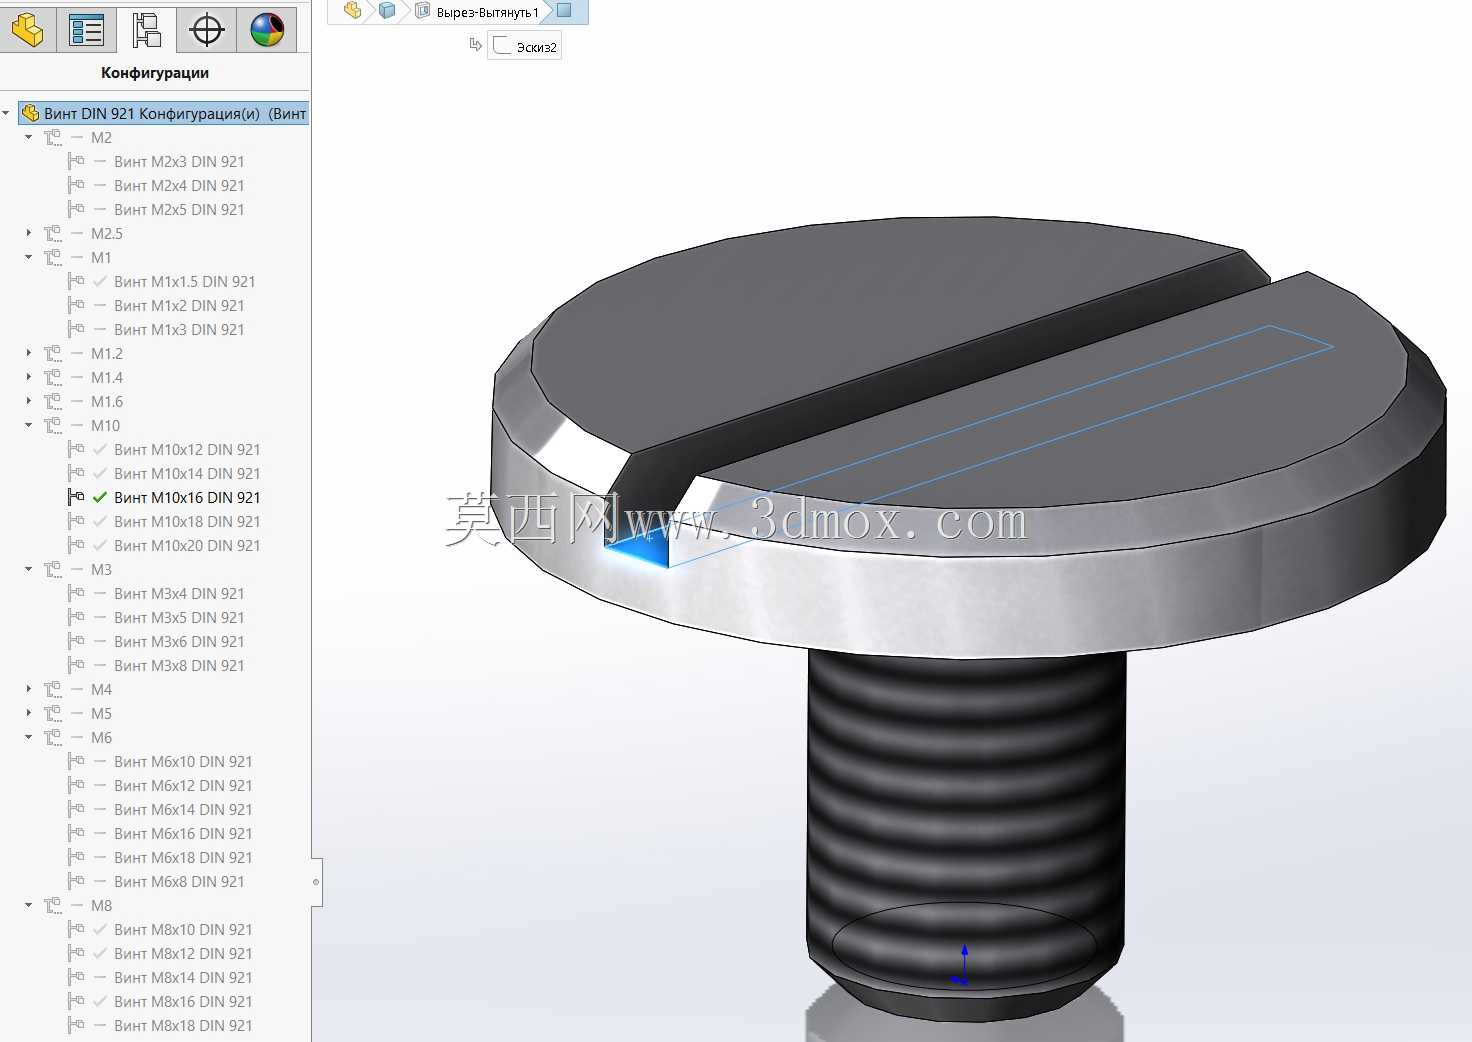Collapse the M3 configuration group
Image resolution: width=1472 pixels, height=1042 pixels.
click(29, 569)
